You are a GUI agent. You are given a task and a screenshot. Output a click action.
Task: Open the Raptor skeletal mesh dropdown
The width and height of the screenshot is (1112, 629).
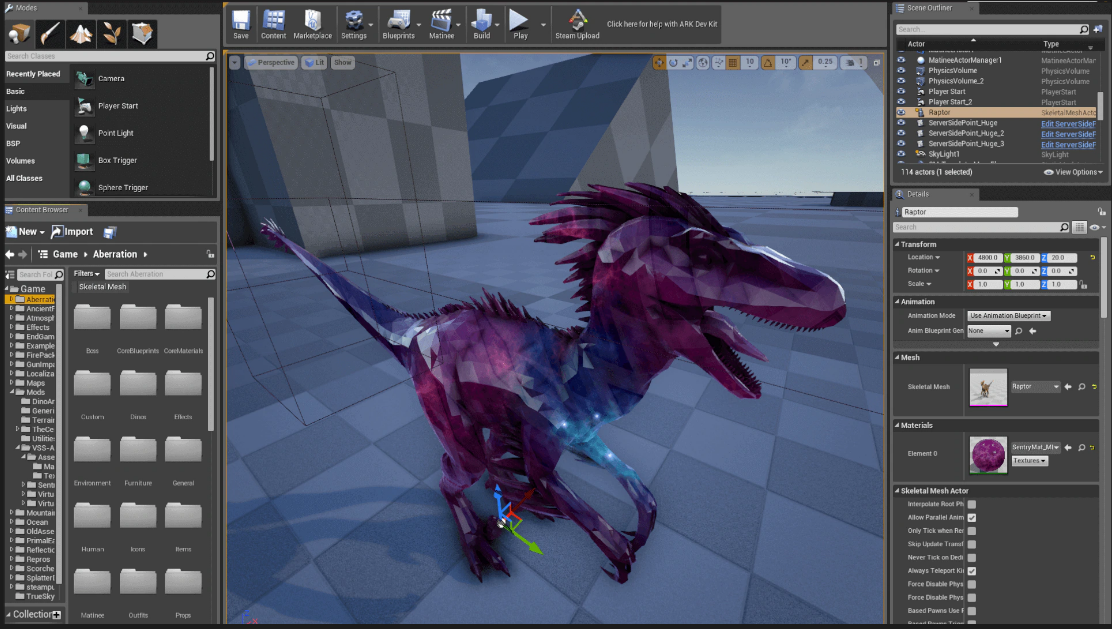[1035, 386]
